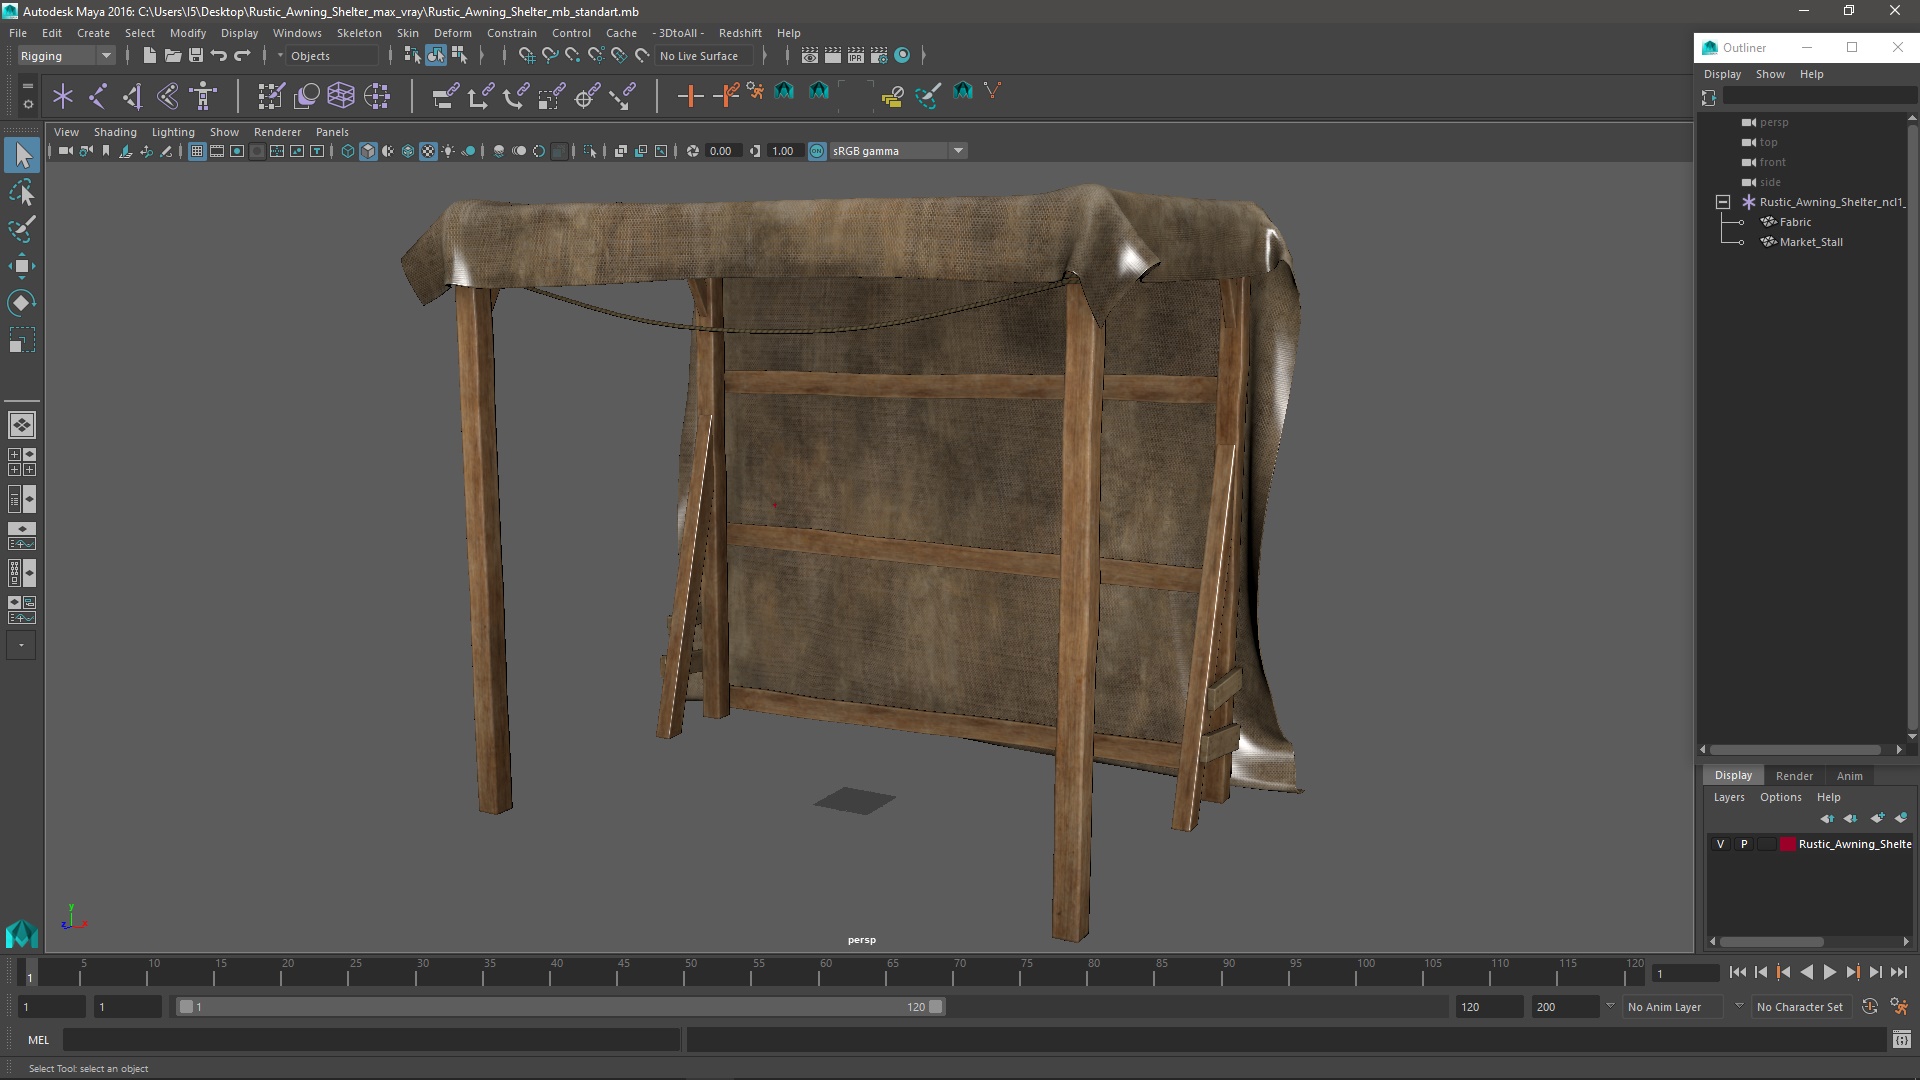Click the Set Key plus icon
The image size is (1920, 1080).
(690, 96)
